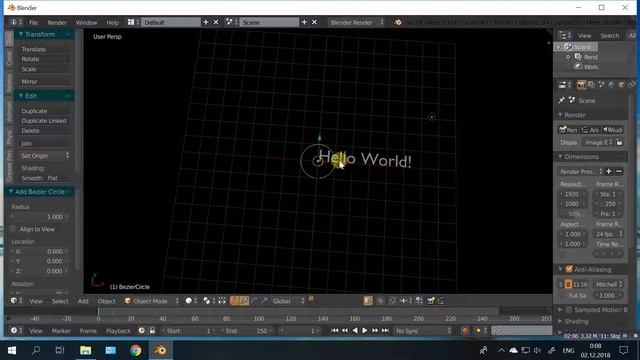Open the Object properties tab icon
The height and width of the screenshot is (360, 640).
click(x=621, y=84)
